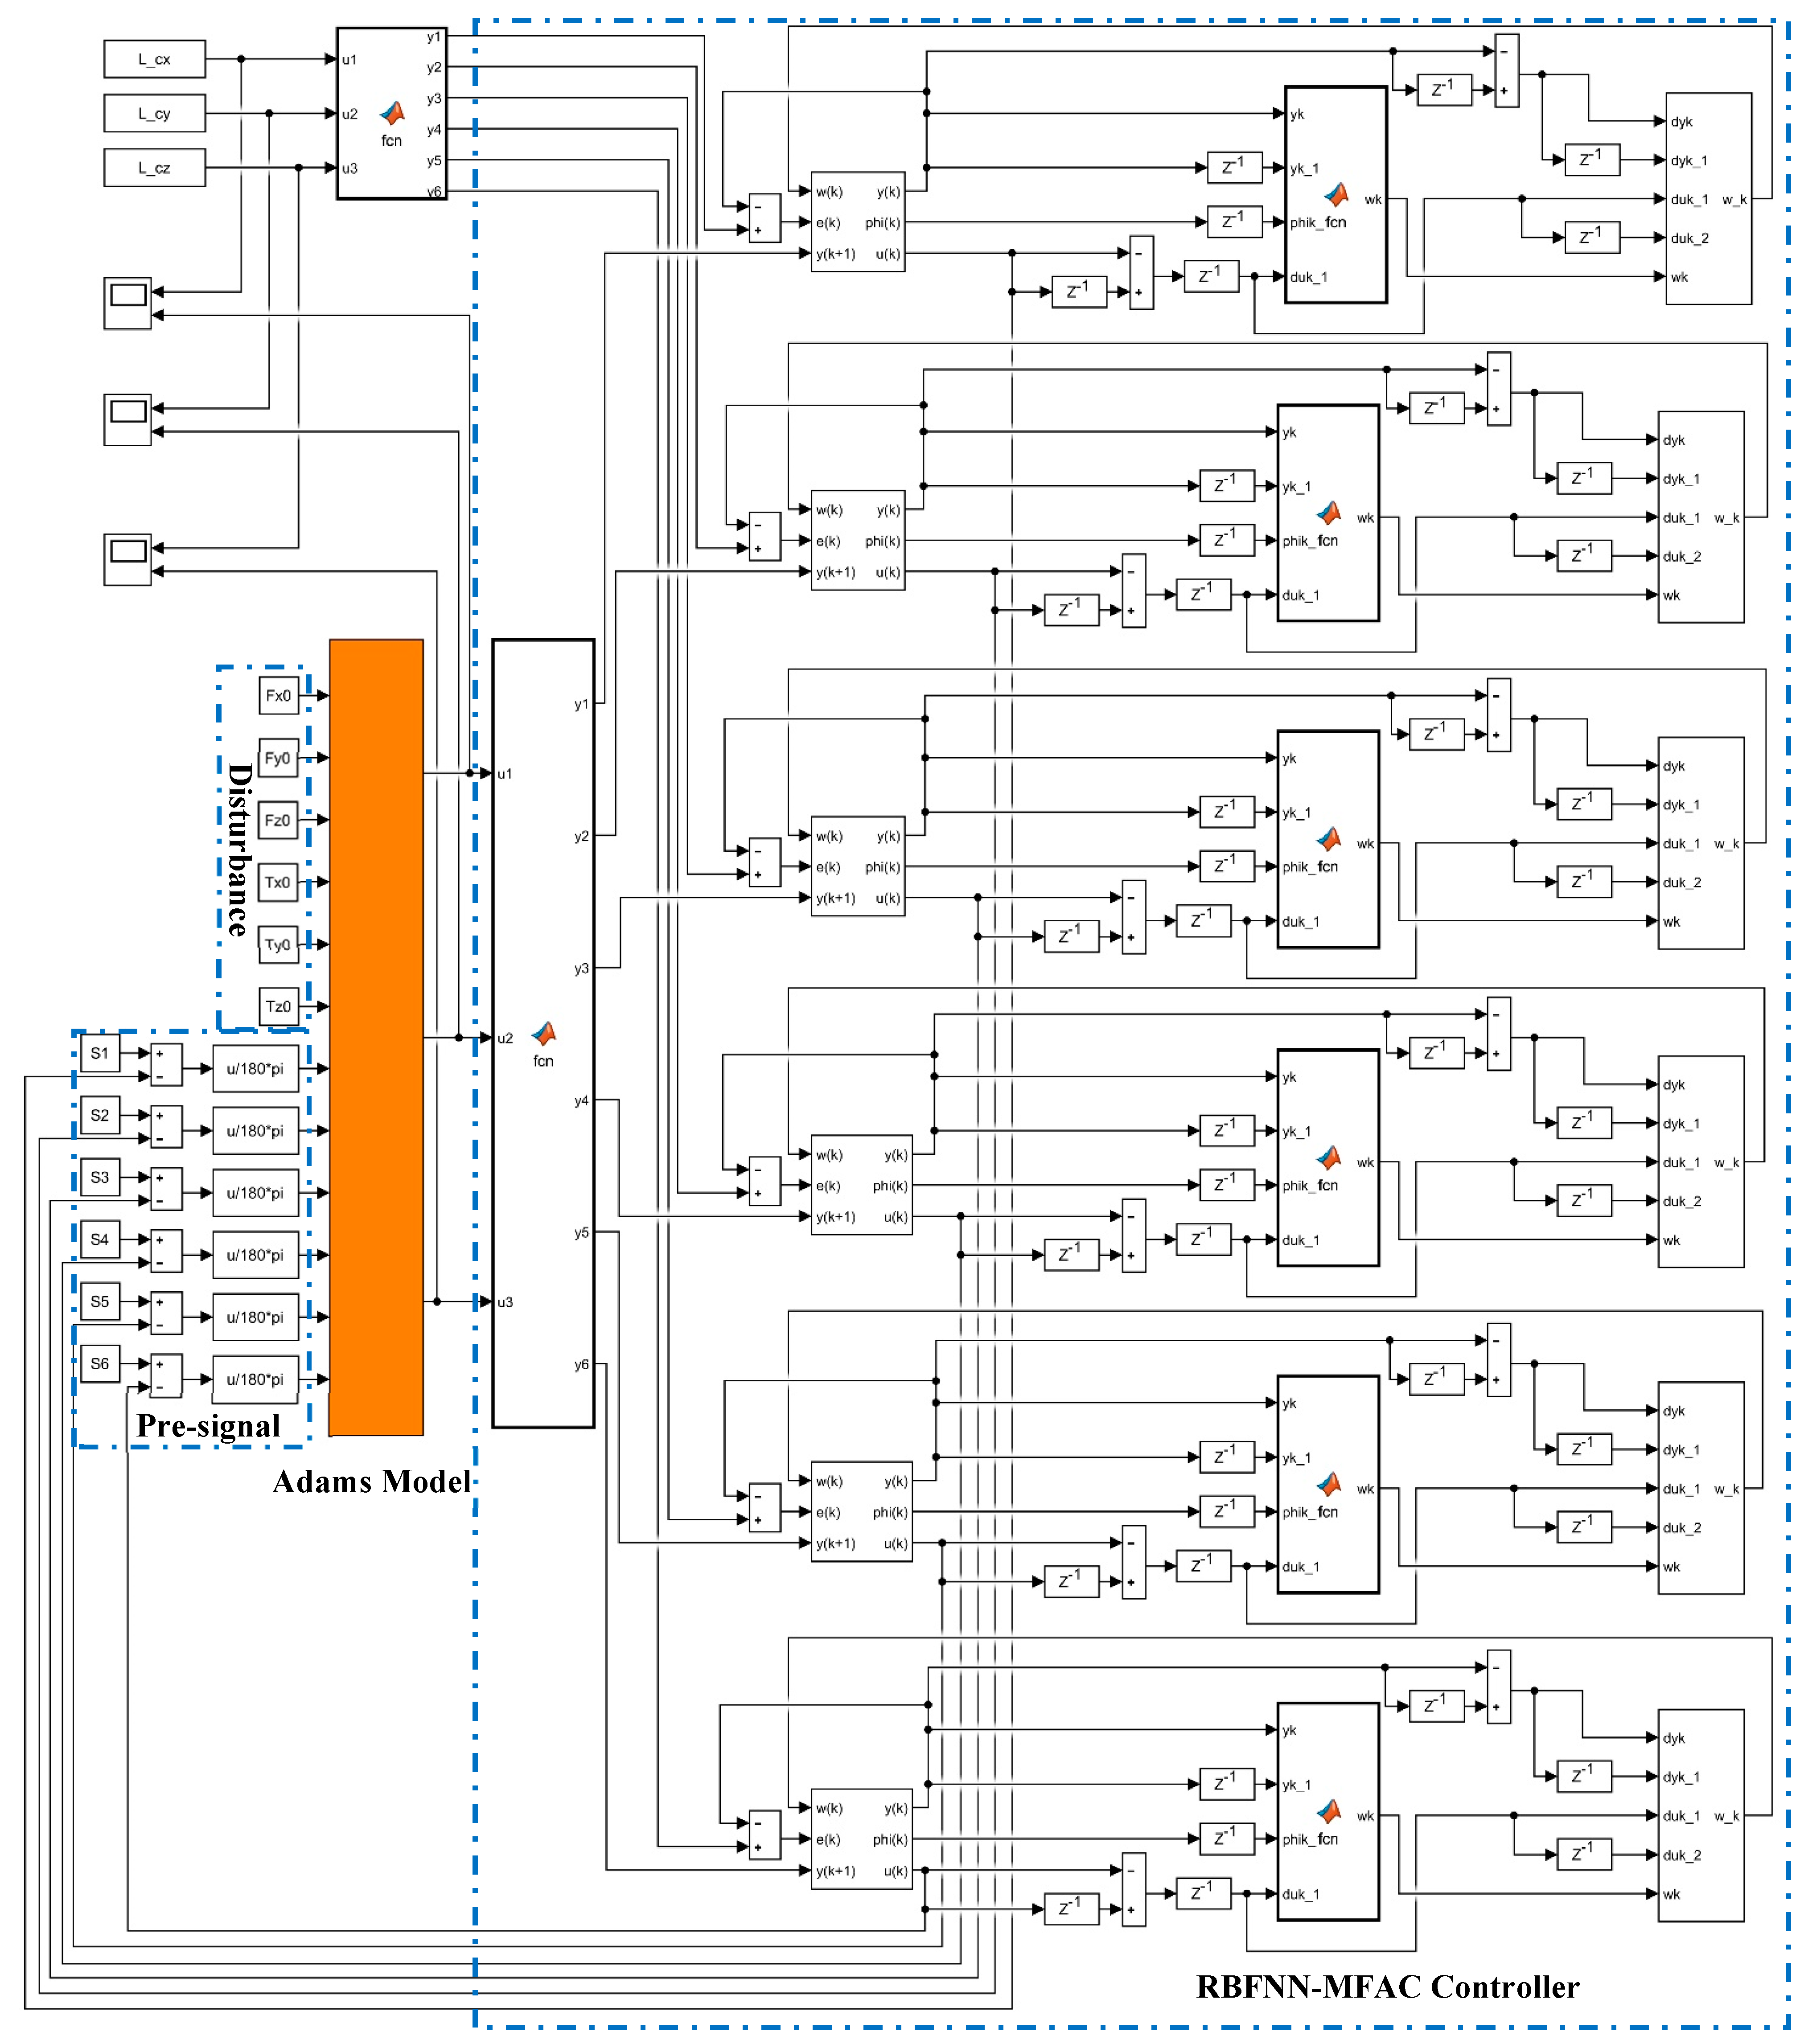This screenshot has height=2044, width=1804.
Task: Click MATLAB icon of bottommost phik_fcn block
Action: (x=1328, y=1811)
